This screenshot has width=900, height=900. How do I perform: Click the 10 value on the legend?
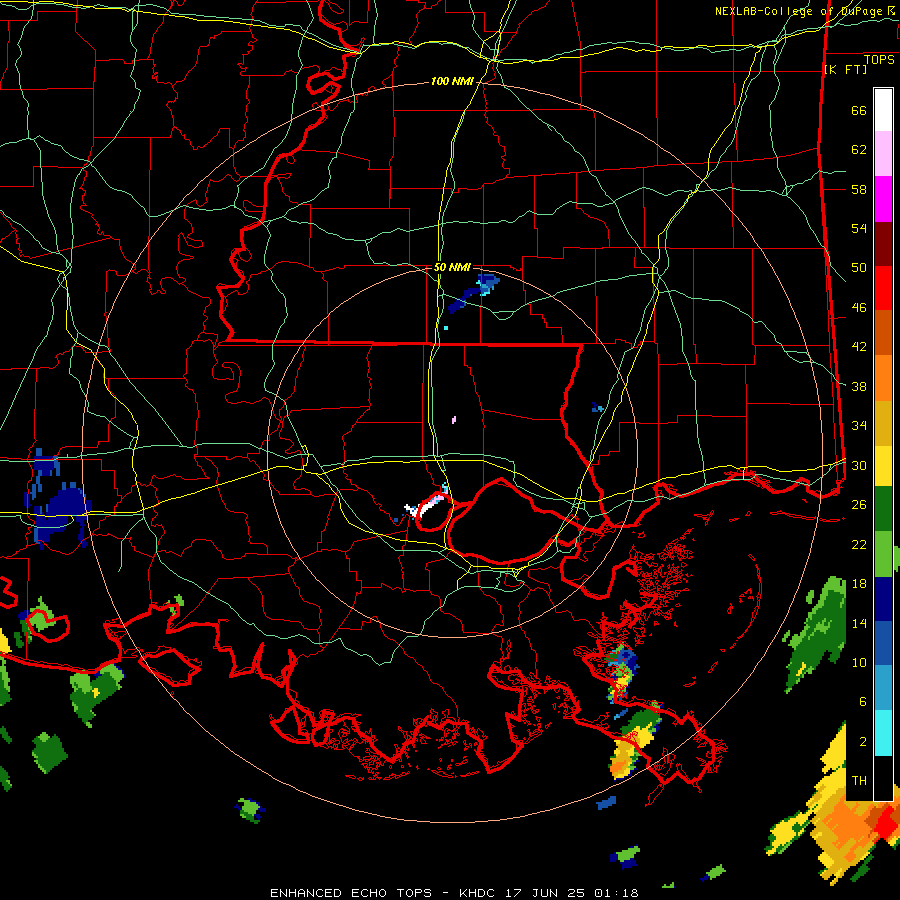859,662
